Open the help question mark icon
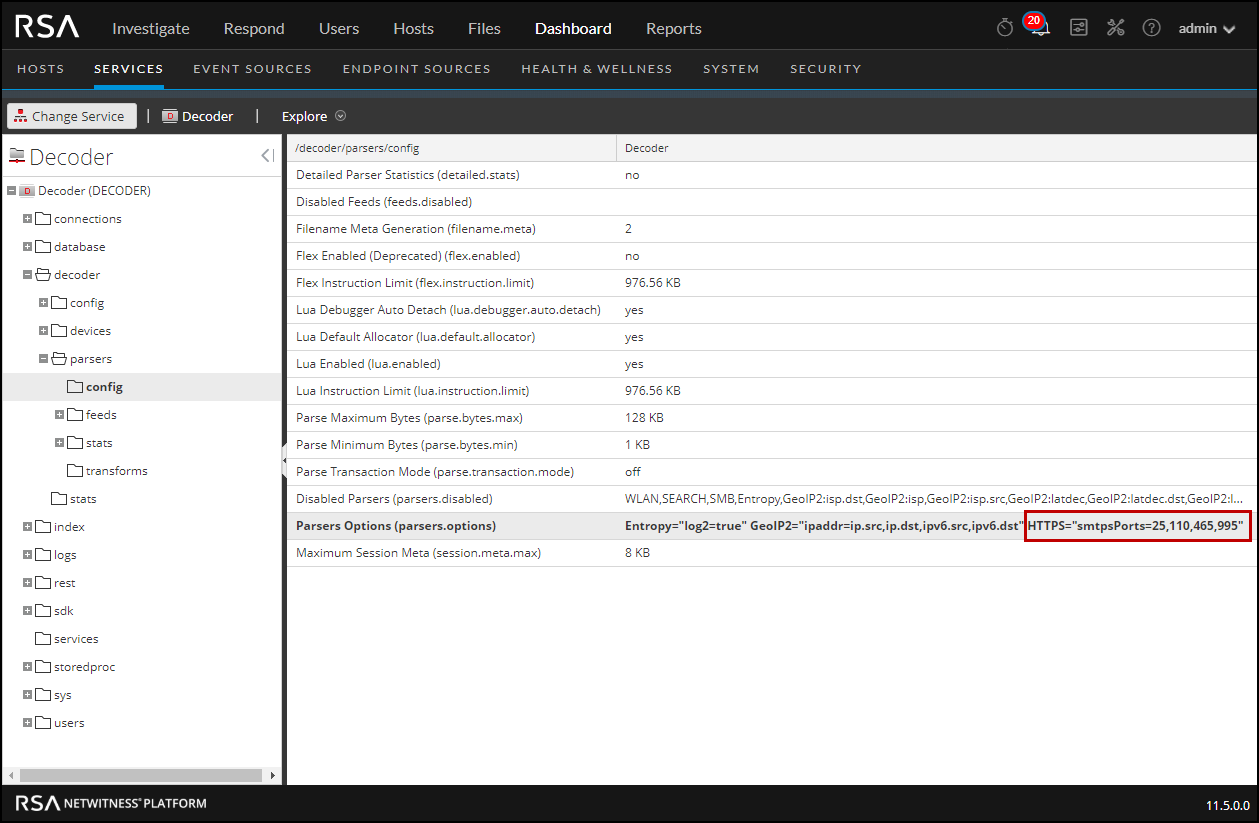This screenshot has width=1259, height=823. pyautogui.click(x=1152, y=28)
